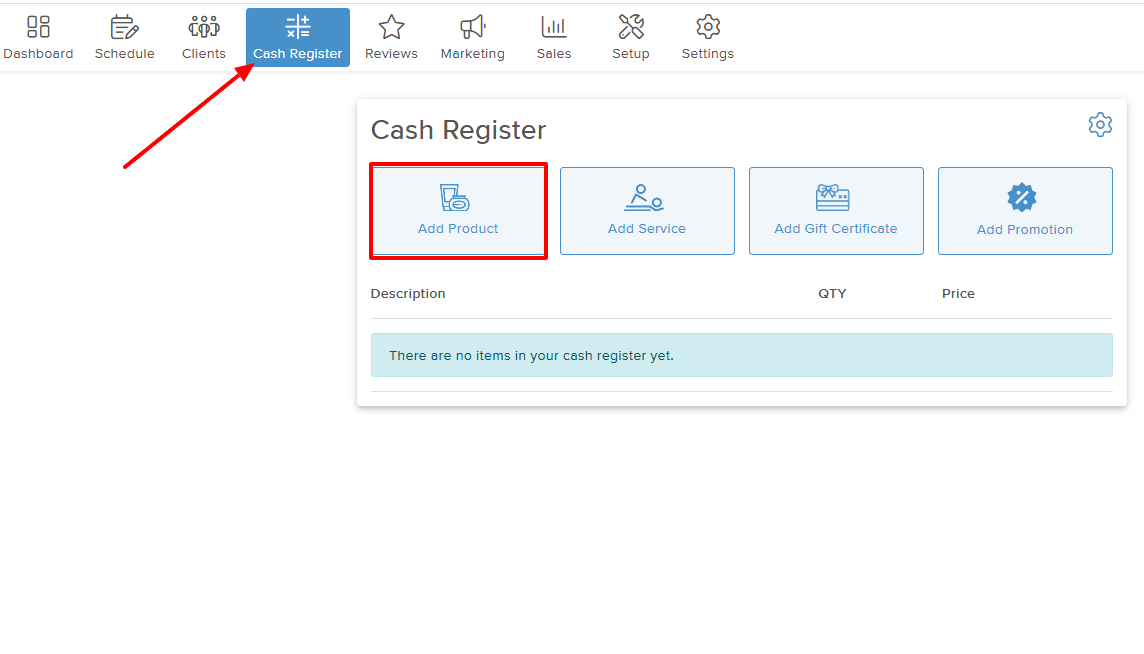Open Schedule calendar icon in navigation

[x=124, y=27]
